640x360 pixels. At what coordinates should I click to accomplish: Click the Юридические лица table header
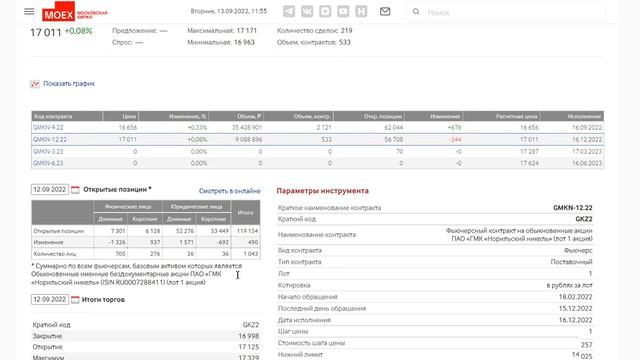[197, 207]
